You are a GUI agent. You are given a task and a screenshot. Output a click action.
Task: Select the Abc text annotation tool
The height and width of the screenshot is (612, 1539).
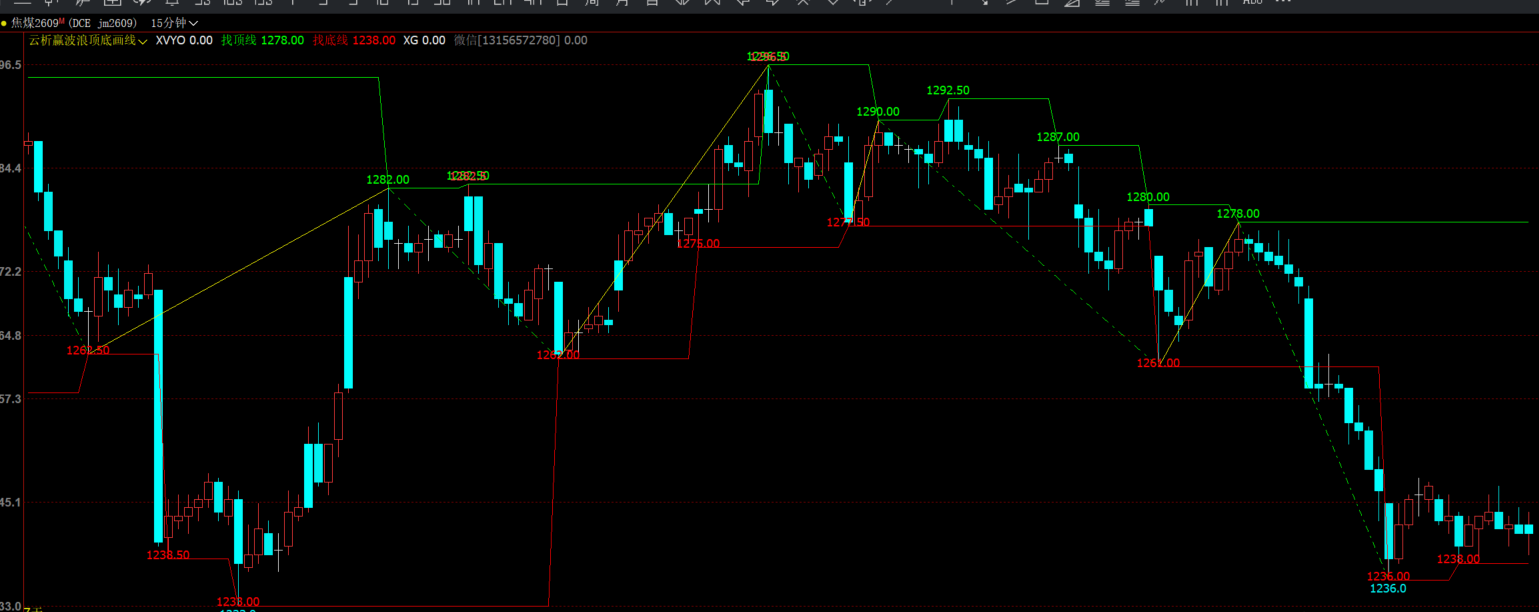(1252, 3)
